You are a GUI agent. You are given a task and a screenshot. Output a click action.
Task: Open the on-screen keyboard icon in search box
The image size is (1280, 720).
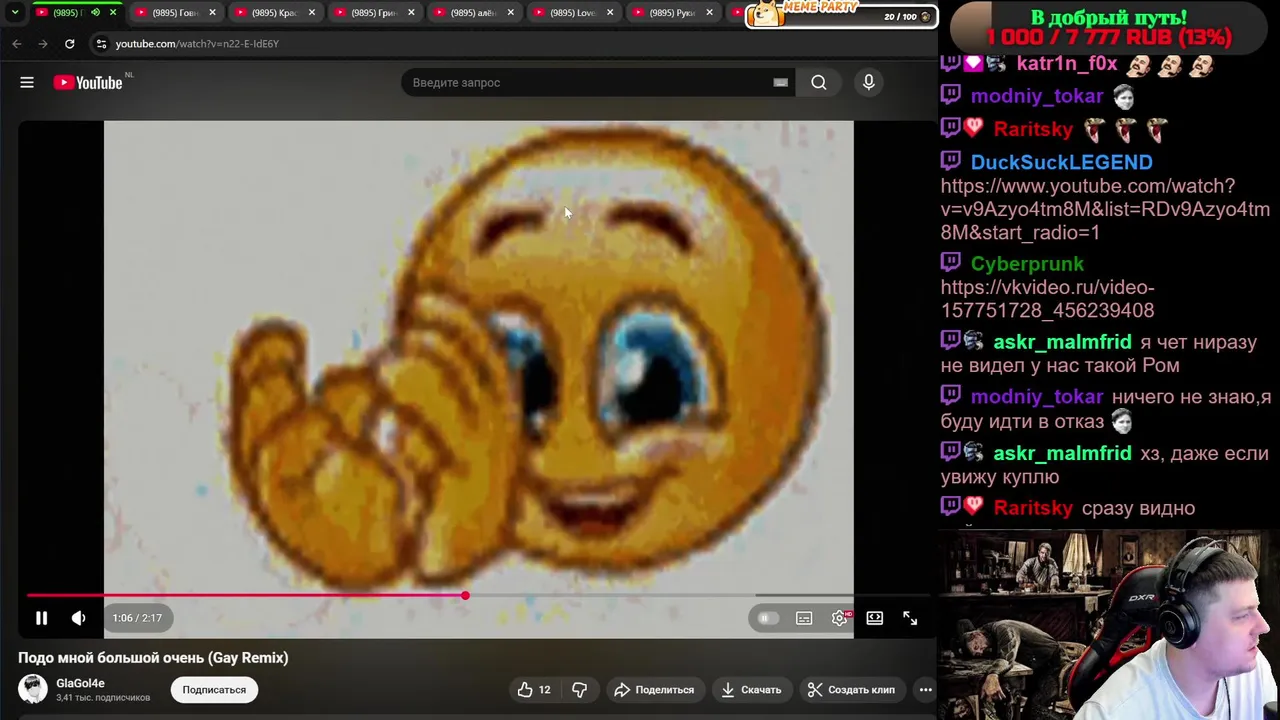coord(781,83)
